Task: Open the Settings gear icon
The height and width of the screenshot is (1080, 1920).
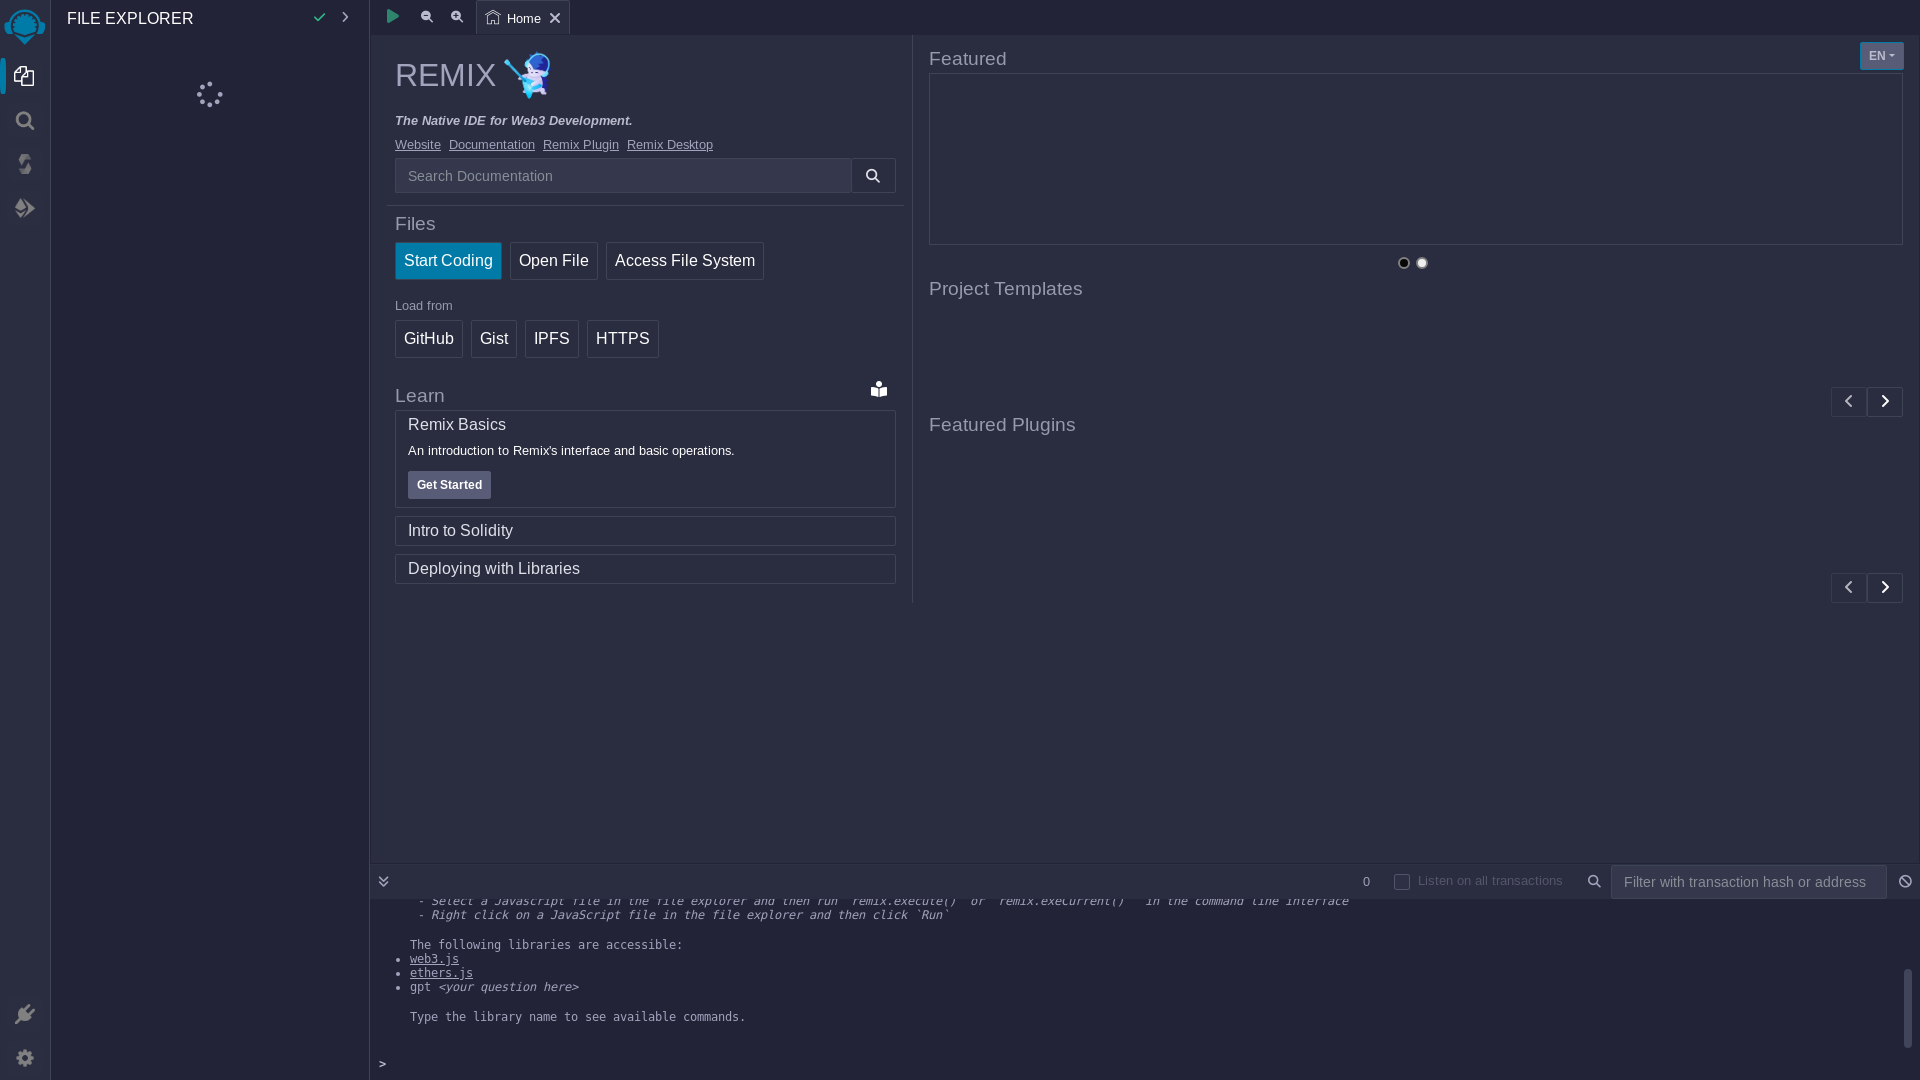Action: [x=25, y=1058]
